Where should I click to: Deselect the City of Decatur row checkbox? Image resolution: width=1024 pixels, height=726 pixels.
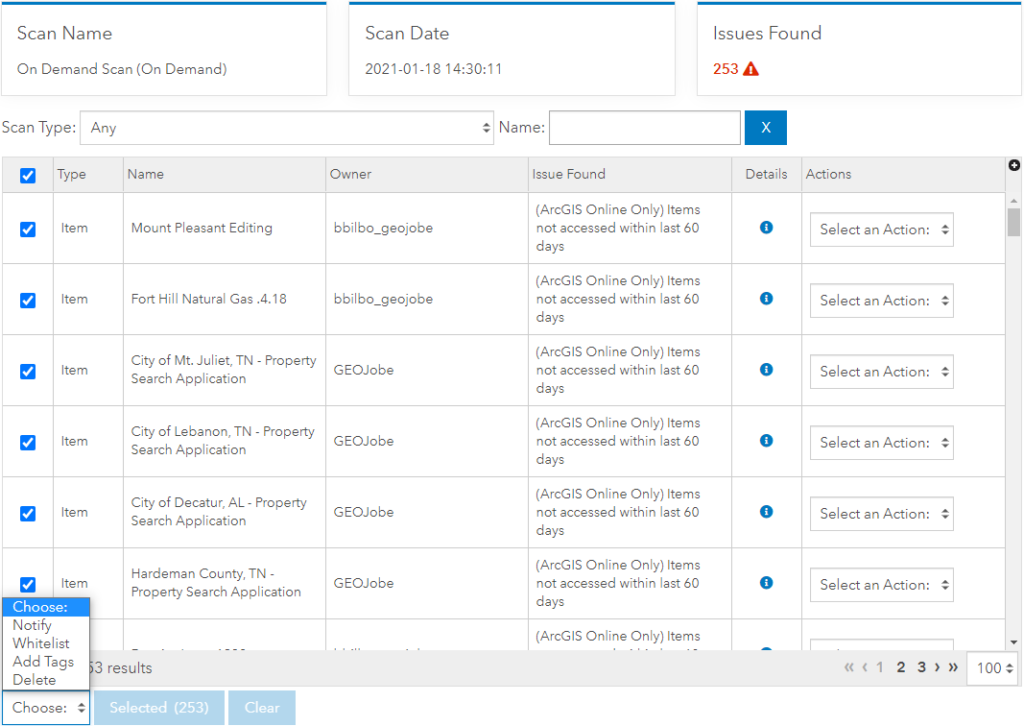[28, 513]
